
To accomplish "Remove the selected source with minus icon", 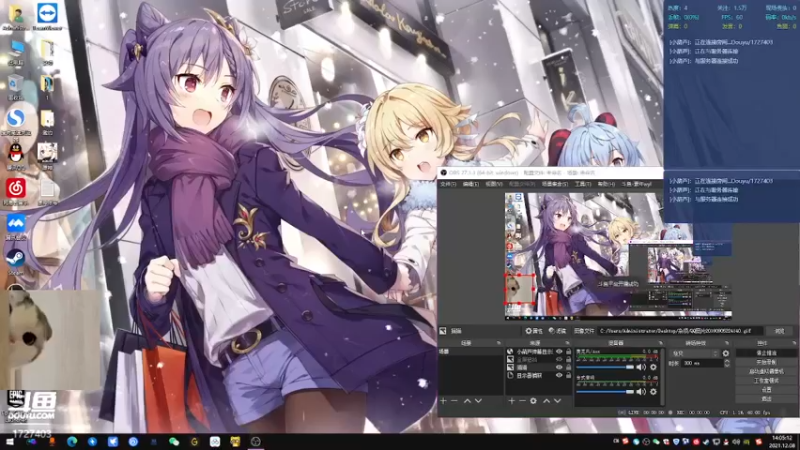I will click(x=522, y=401).
